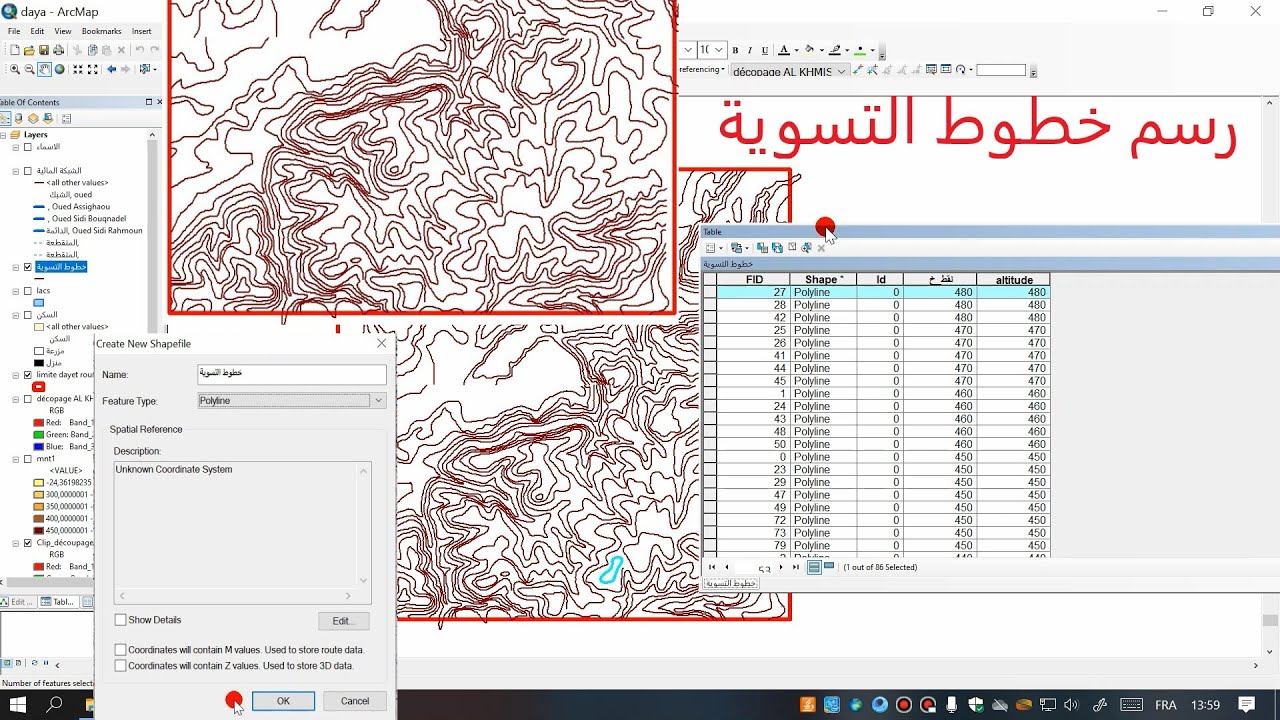This screenshot has width=1280, height=720.
Task: Click the FID column header
Action: tap(754, 280)
